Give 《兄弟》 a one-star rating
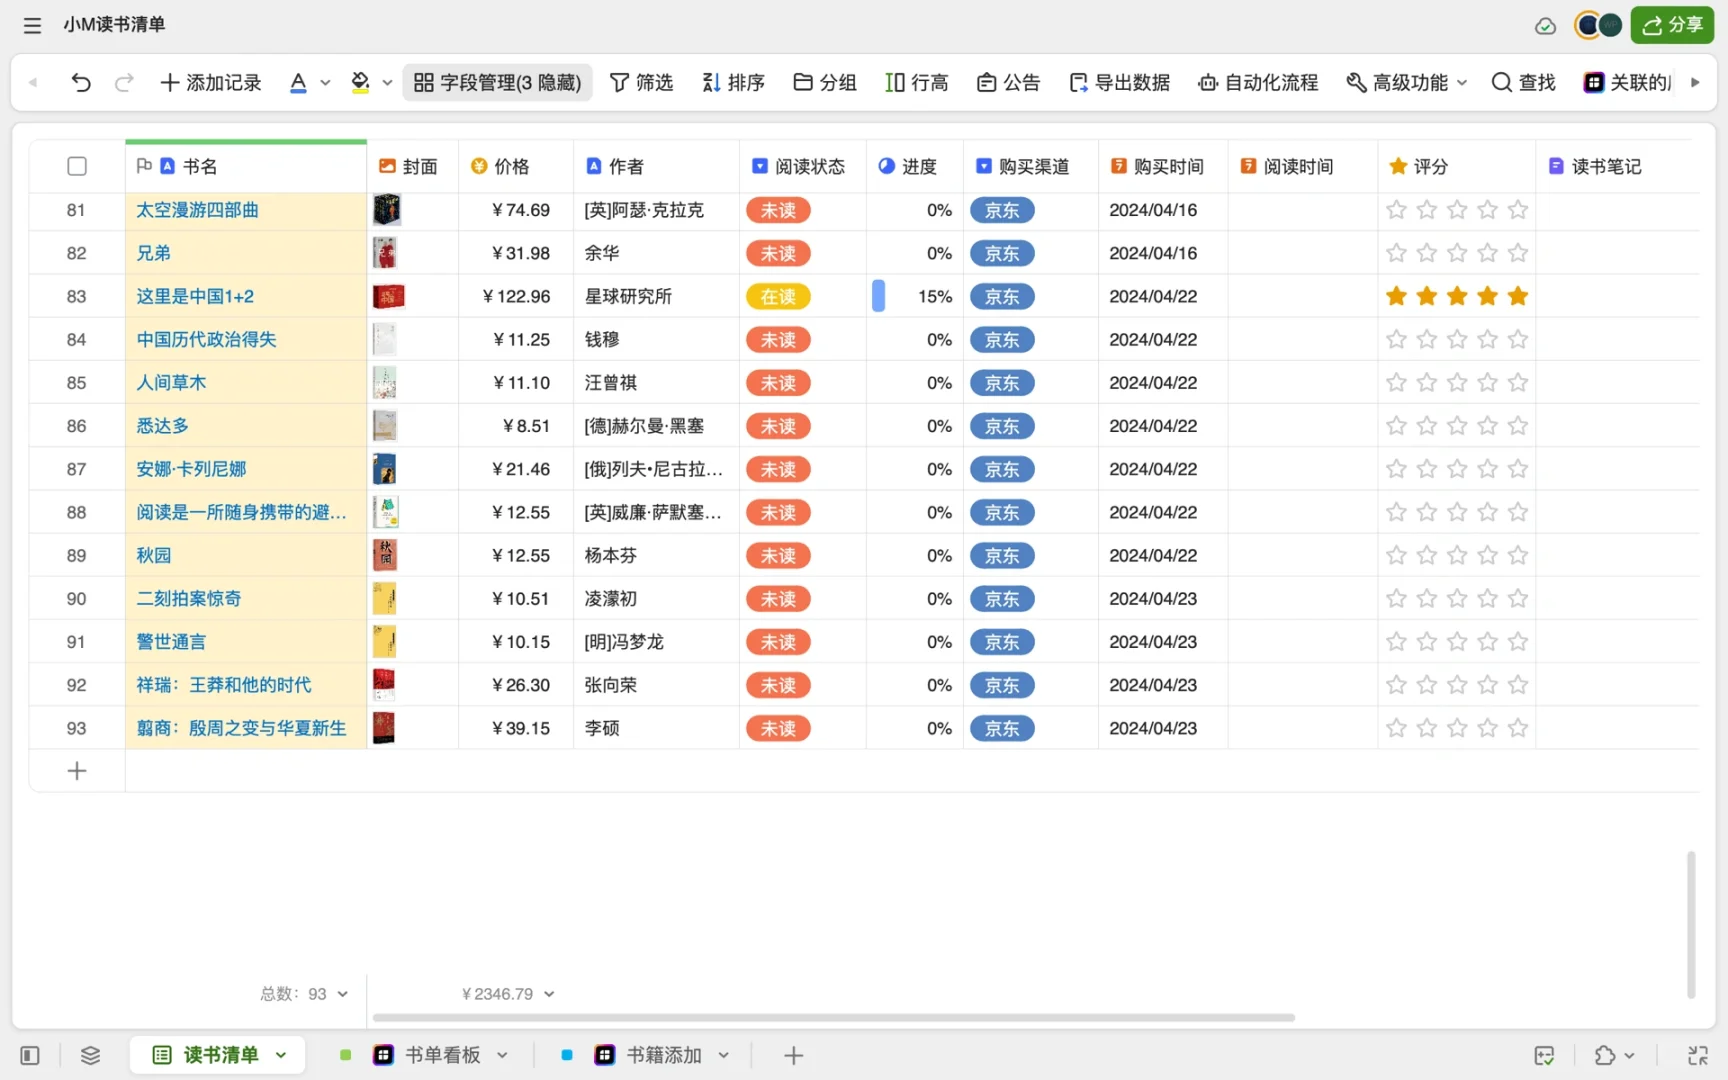The width and height of the screenshot is (1728, 1080). click(1396, 253)
